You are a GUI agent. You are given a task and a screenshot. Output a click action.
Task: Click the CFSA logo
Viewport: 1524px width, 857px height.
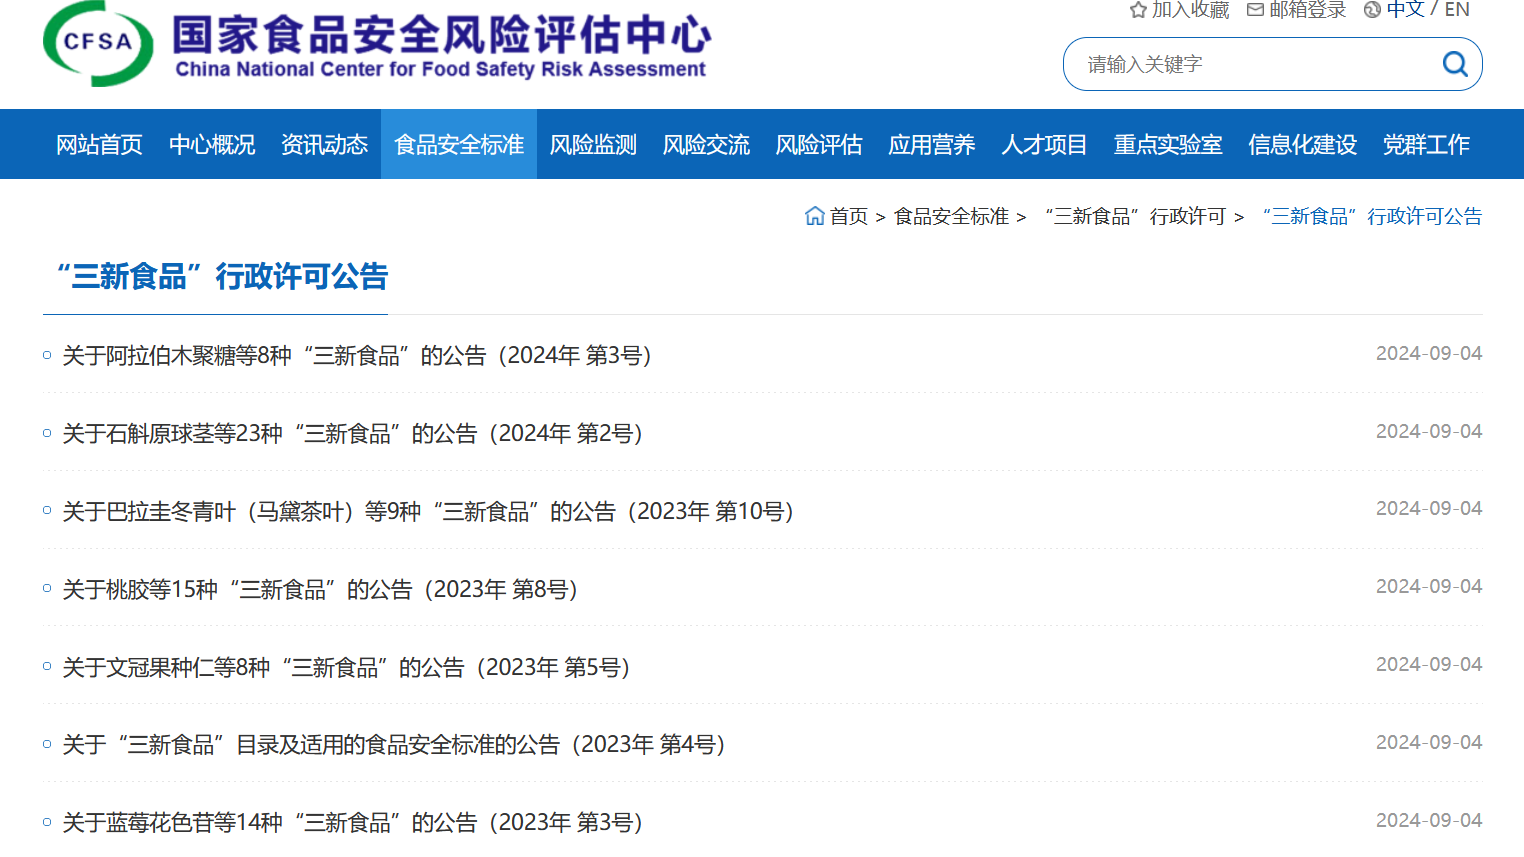(98, 44)
